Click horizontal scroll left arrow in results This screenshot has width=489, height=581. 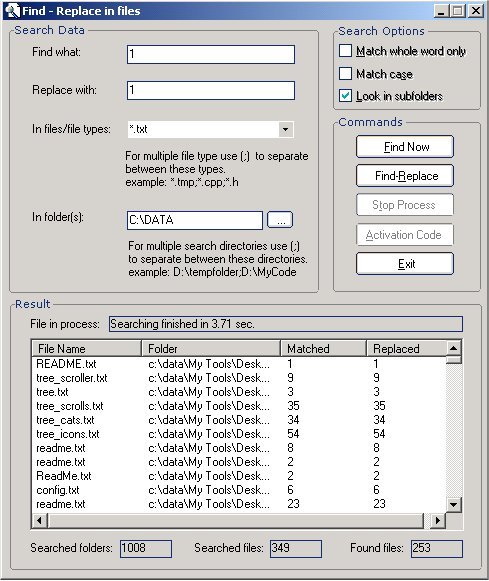click(x=39, y=521)
